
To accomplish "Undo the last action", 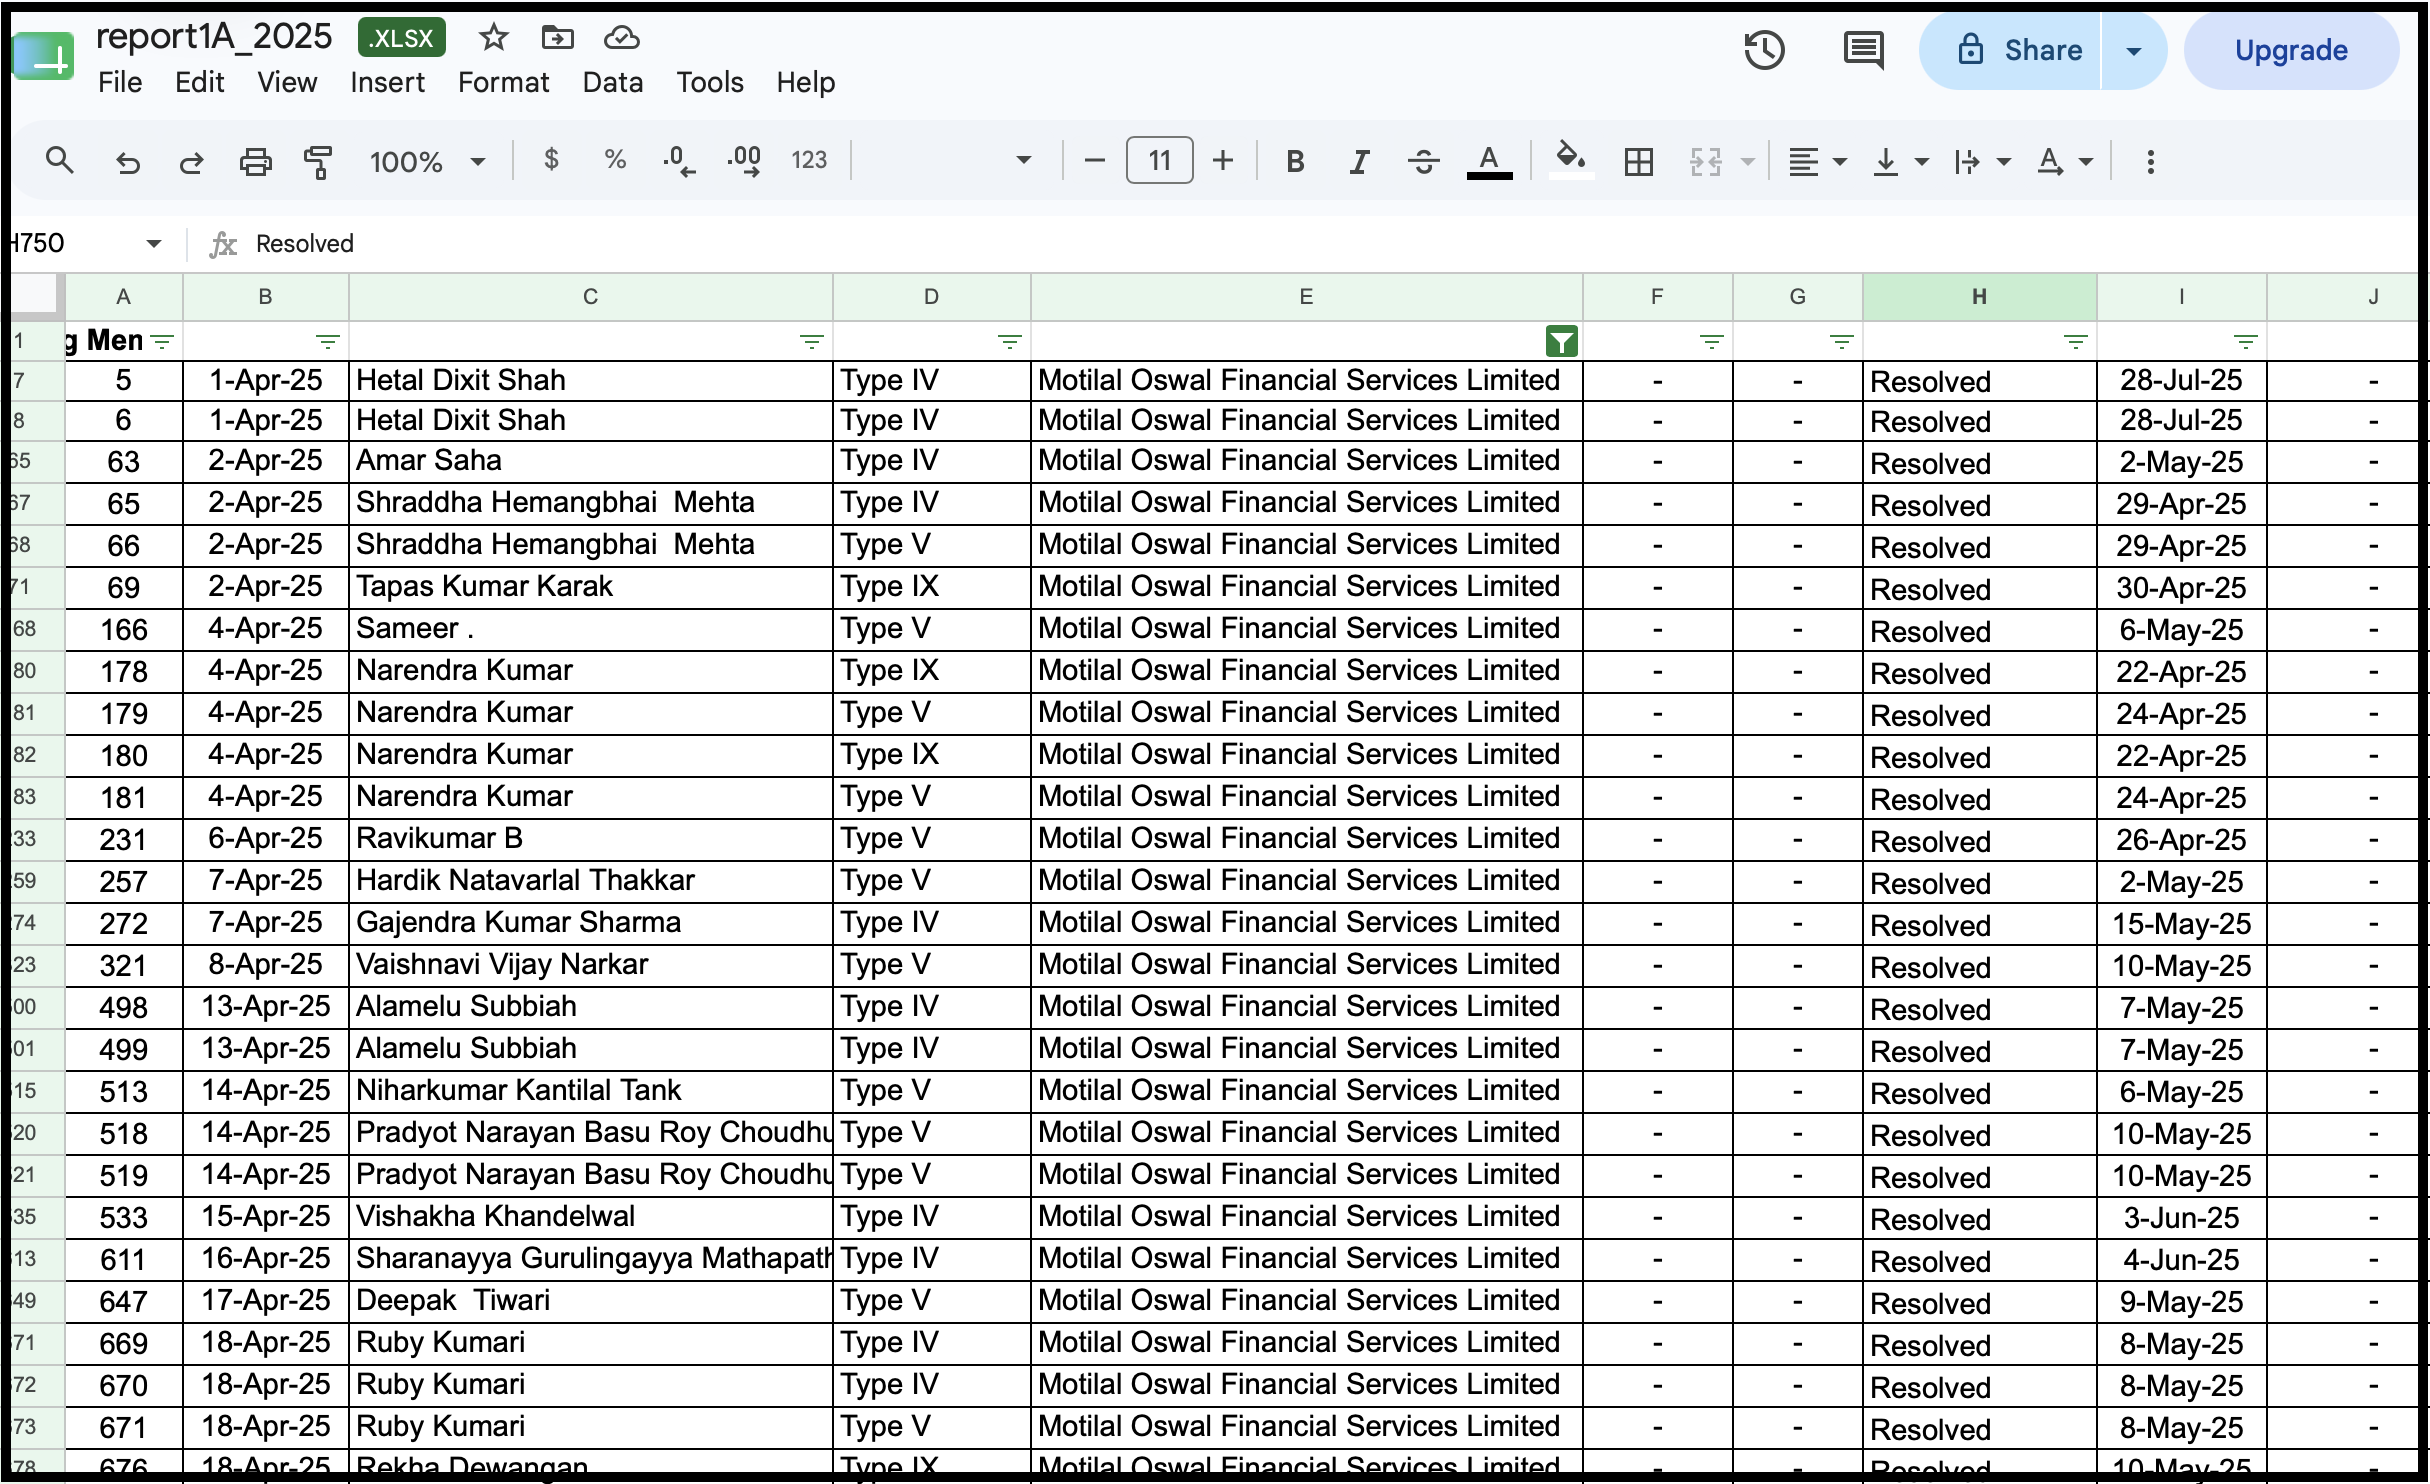I will pyautogui.click(x=127, y=161).
